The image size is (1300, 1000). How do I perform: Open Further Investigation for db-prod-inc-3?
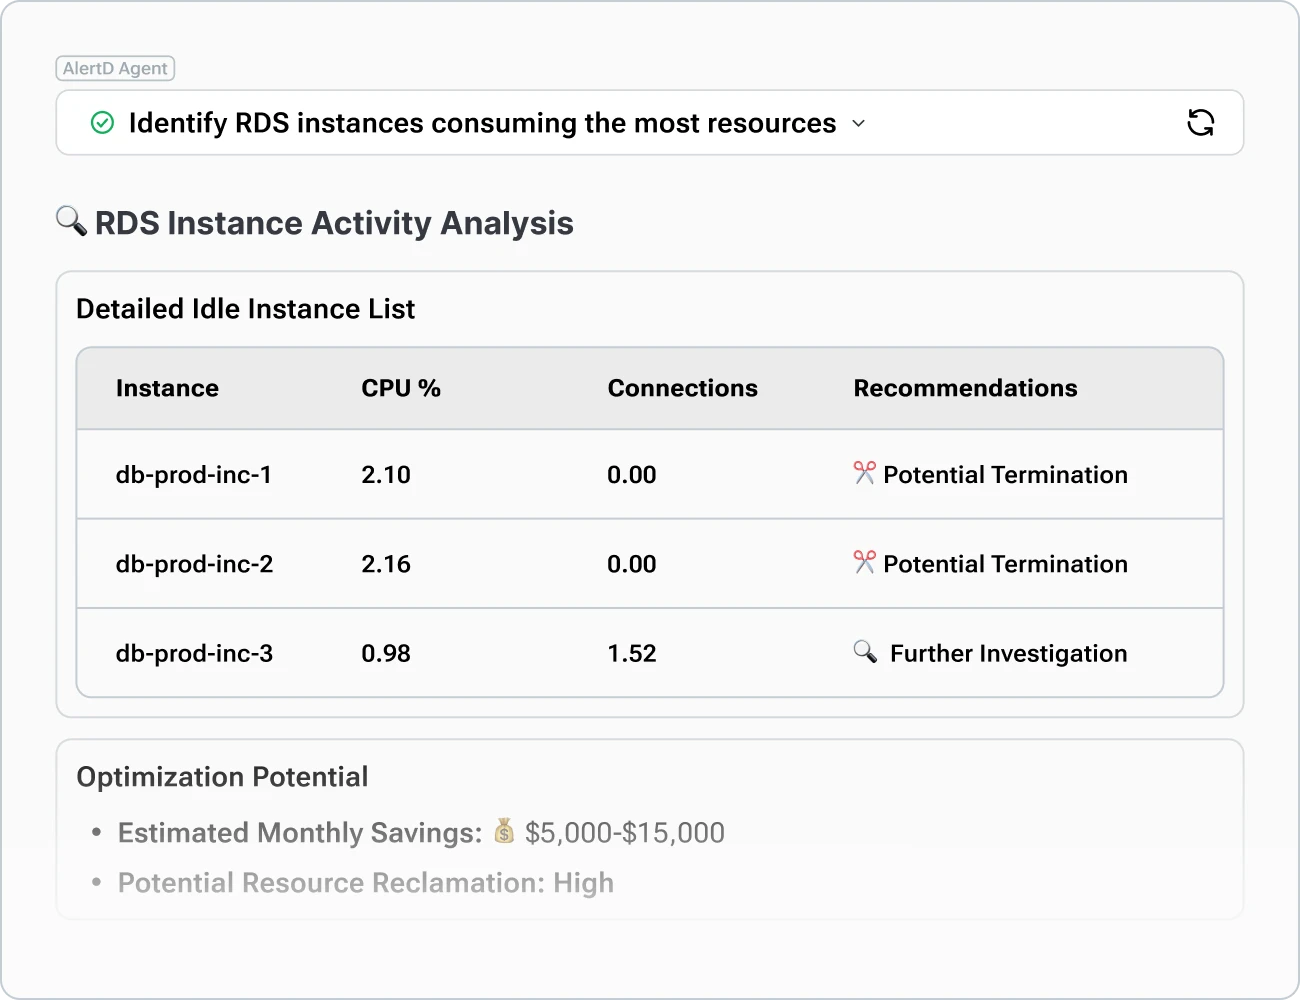[1007, 653]
